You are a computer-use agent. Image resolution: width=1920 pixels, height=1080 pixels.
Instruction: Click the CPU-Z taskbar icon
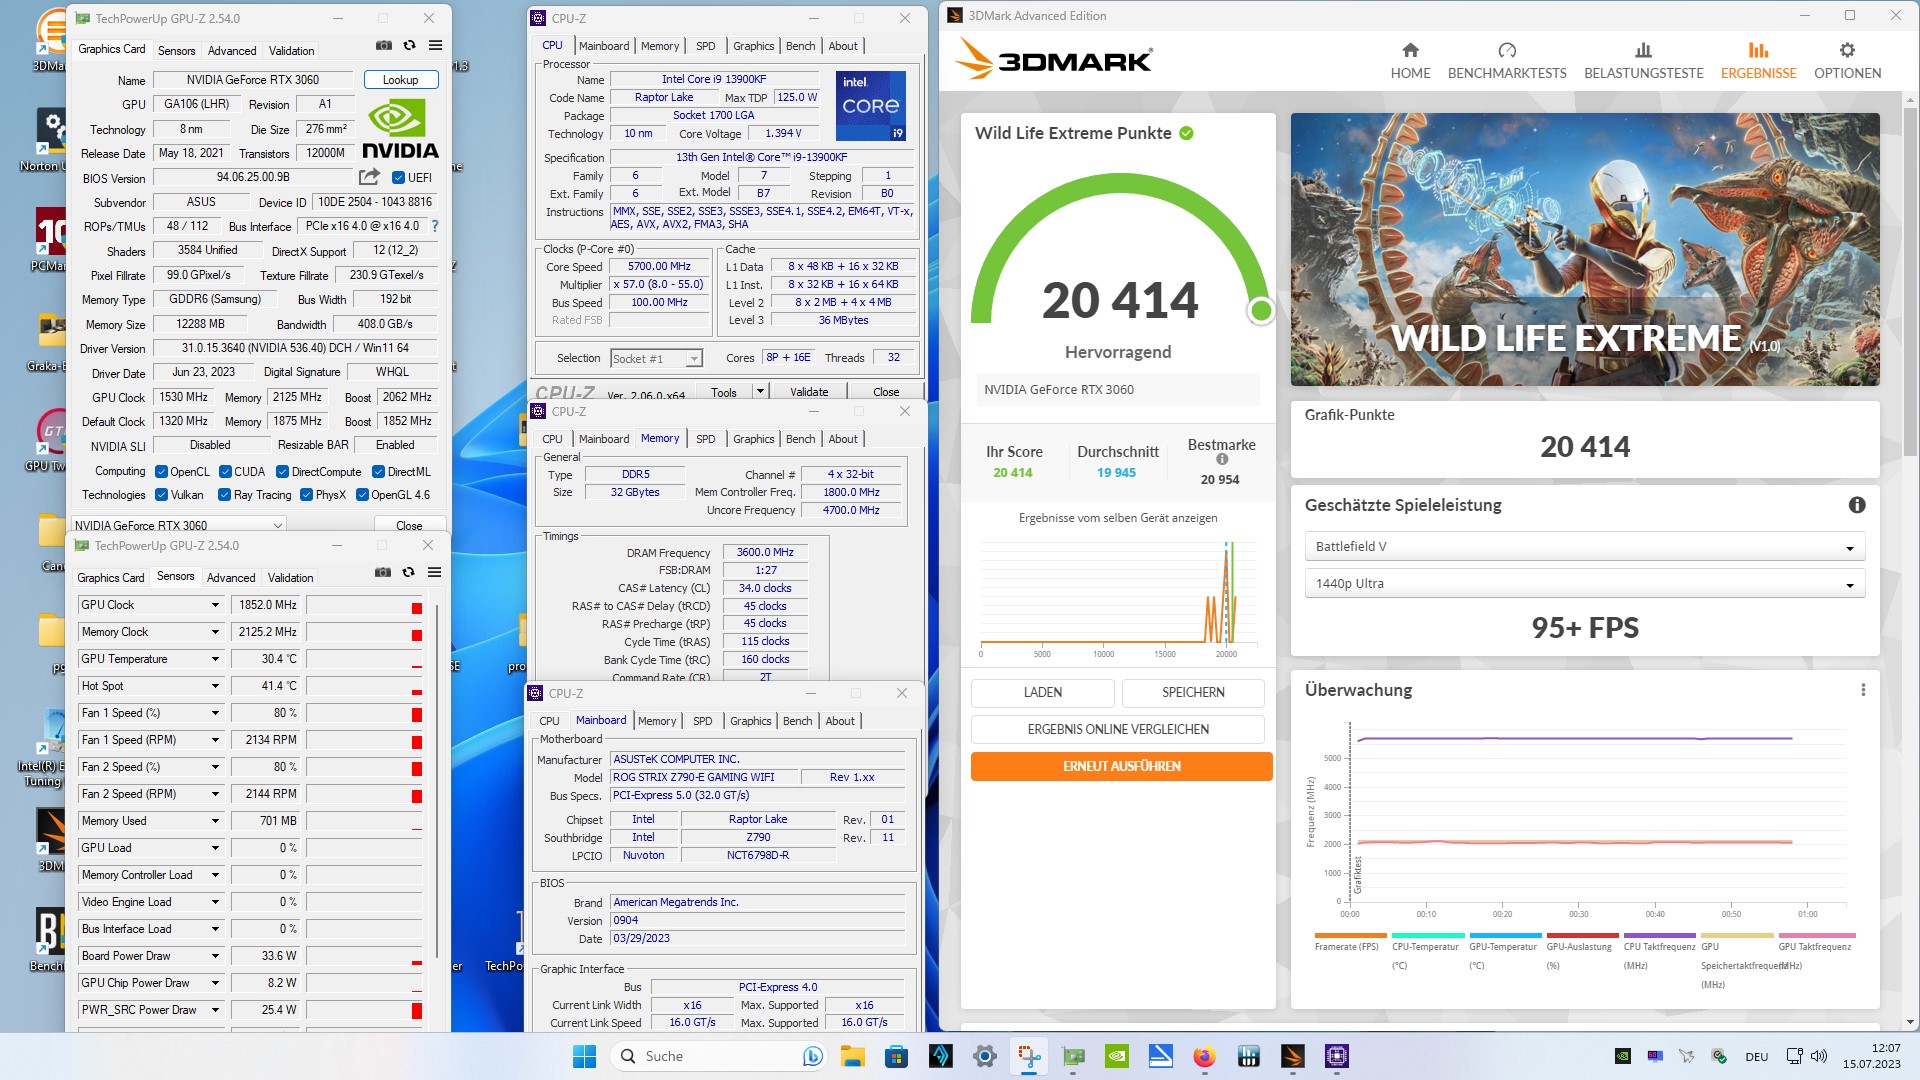(1336, 1056)
